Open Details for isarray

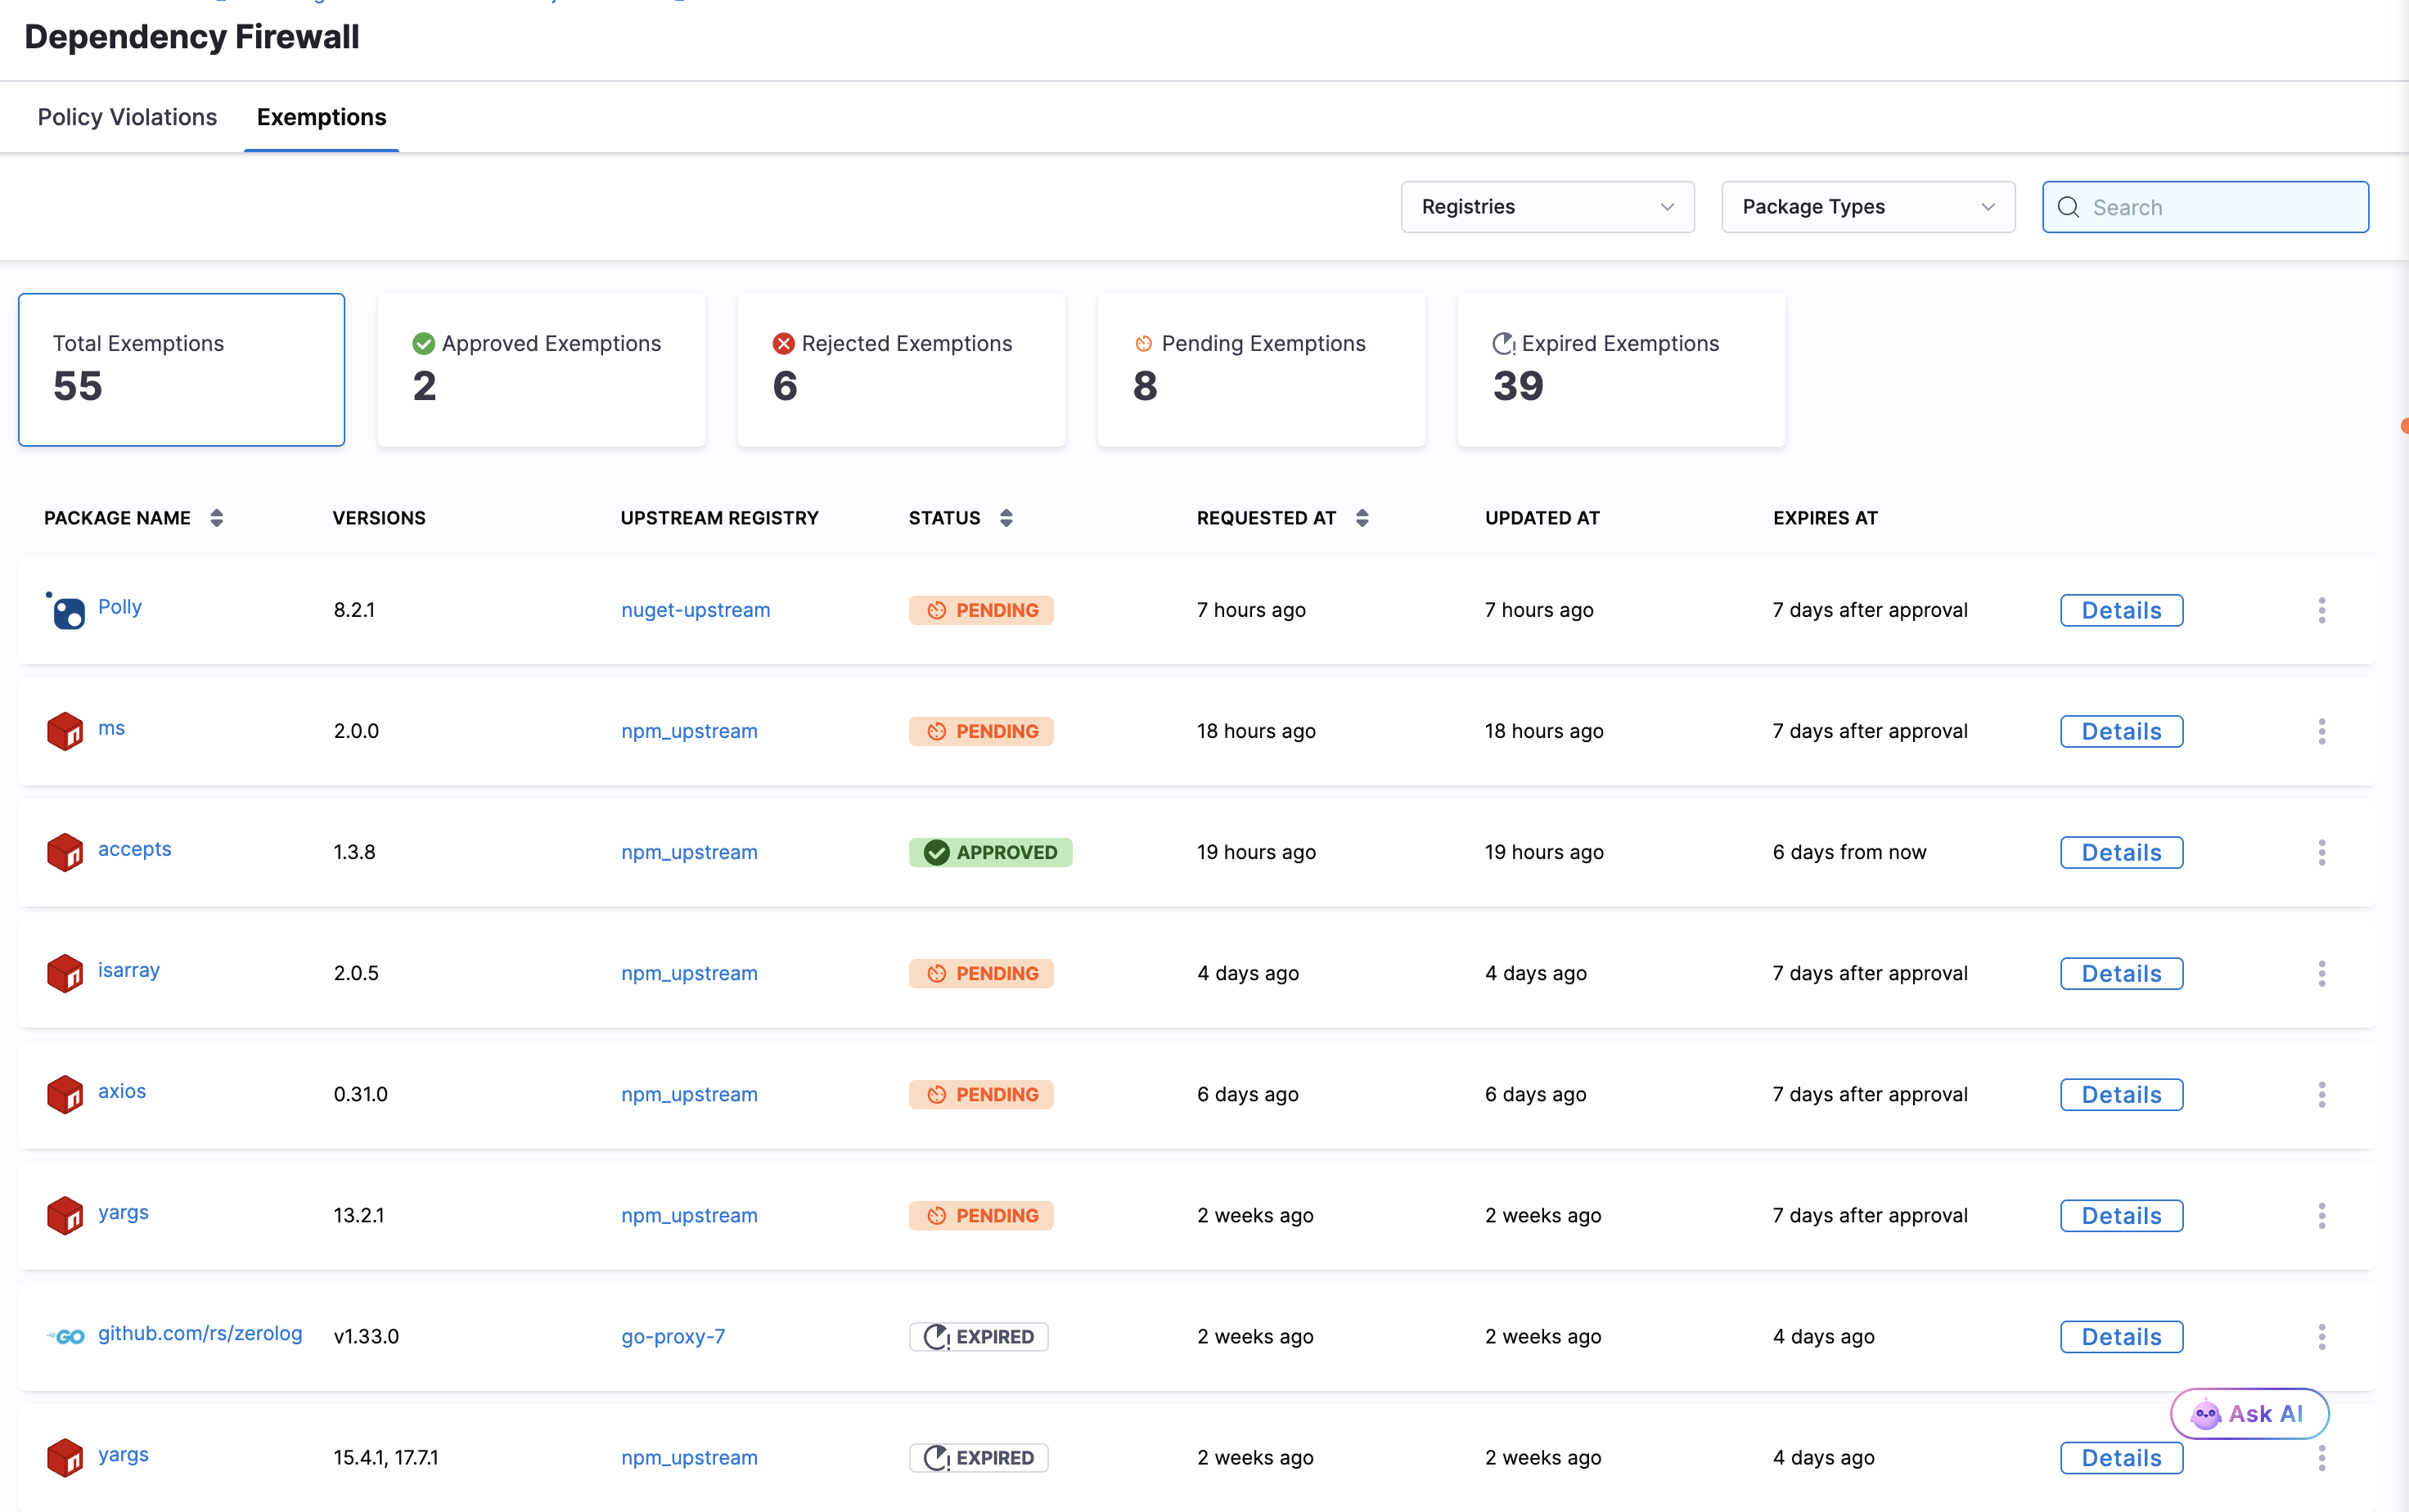pyautogui.click(x=2121, y=973)
